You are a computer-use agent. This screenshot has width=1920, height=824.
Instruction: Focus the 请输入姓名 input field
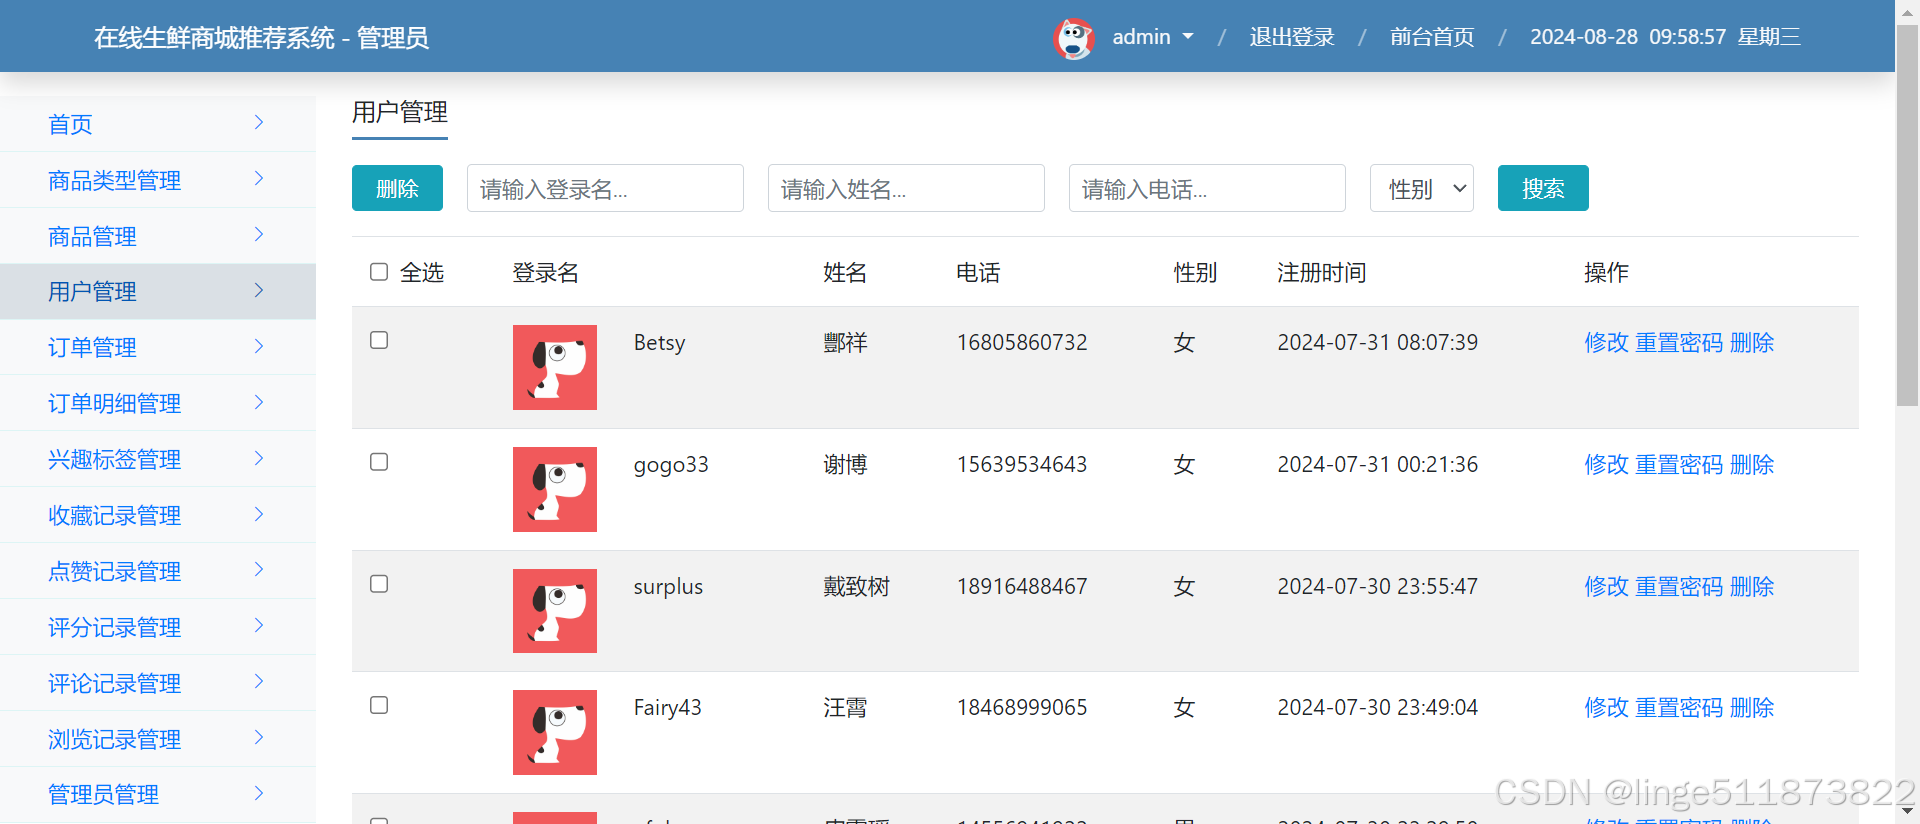point(906,188)
